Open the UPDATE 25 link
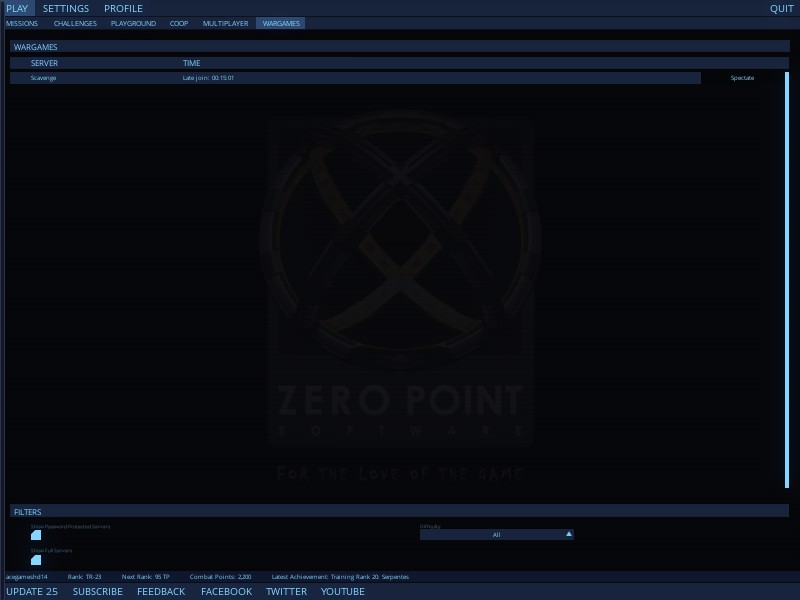 (x=32, y=591)
